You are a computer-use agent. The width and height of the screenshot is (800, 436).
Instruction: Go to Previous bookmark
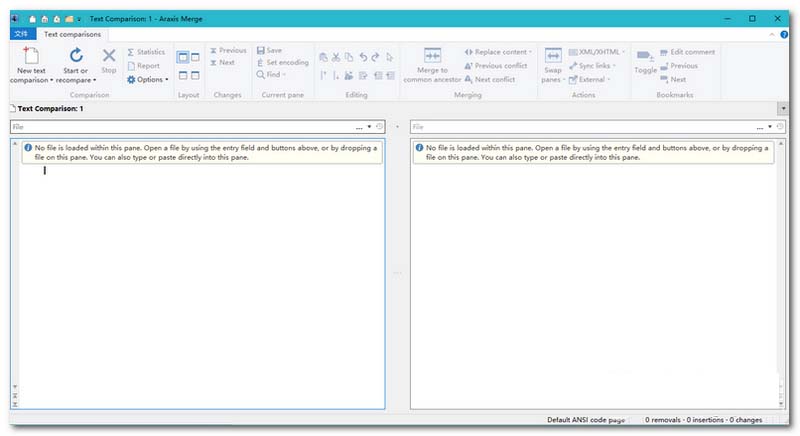coord(679,66)
